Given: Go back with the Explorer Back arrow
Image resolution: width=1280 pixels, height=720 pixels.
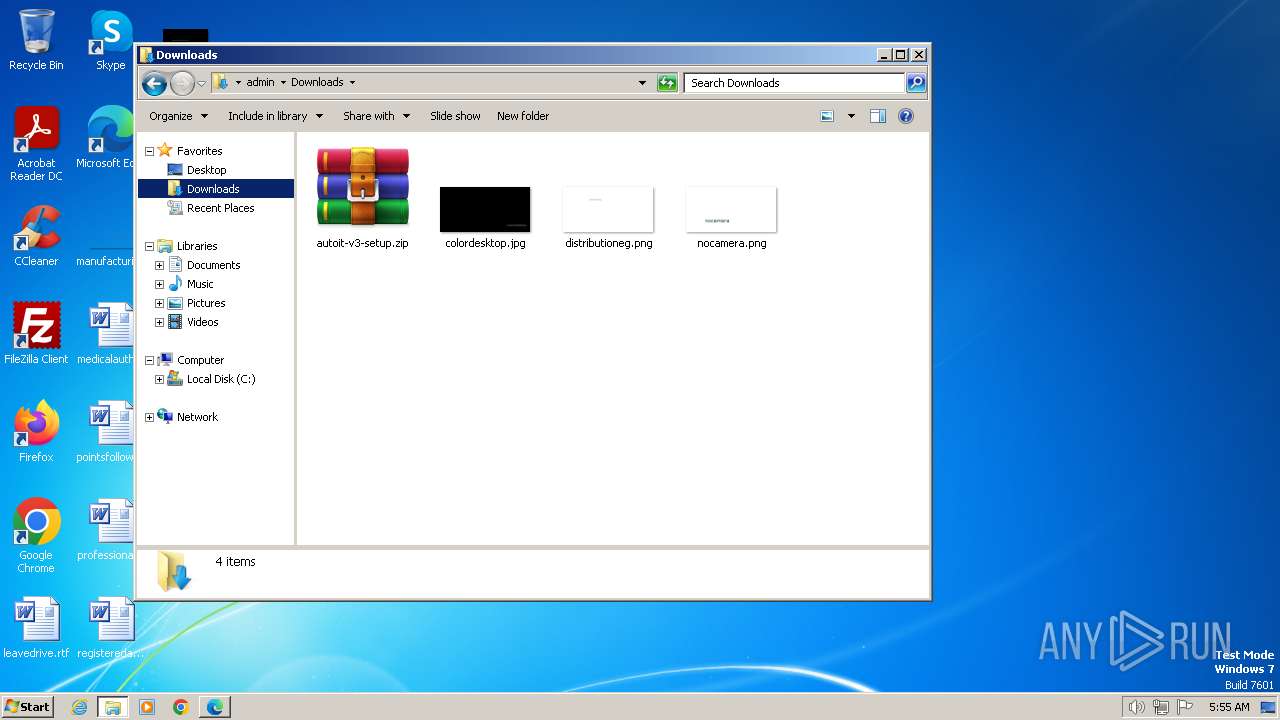Looking at the screenshot, I should pos(154,83).
